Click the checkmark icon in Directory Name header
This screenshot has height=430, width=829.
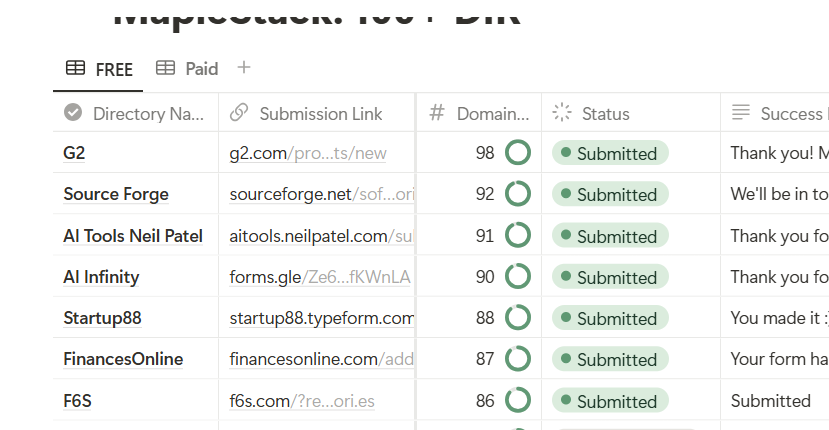pyautogui.click(x=73, y=113)
